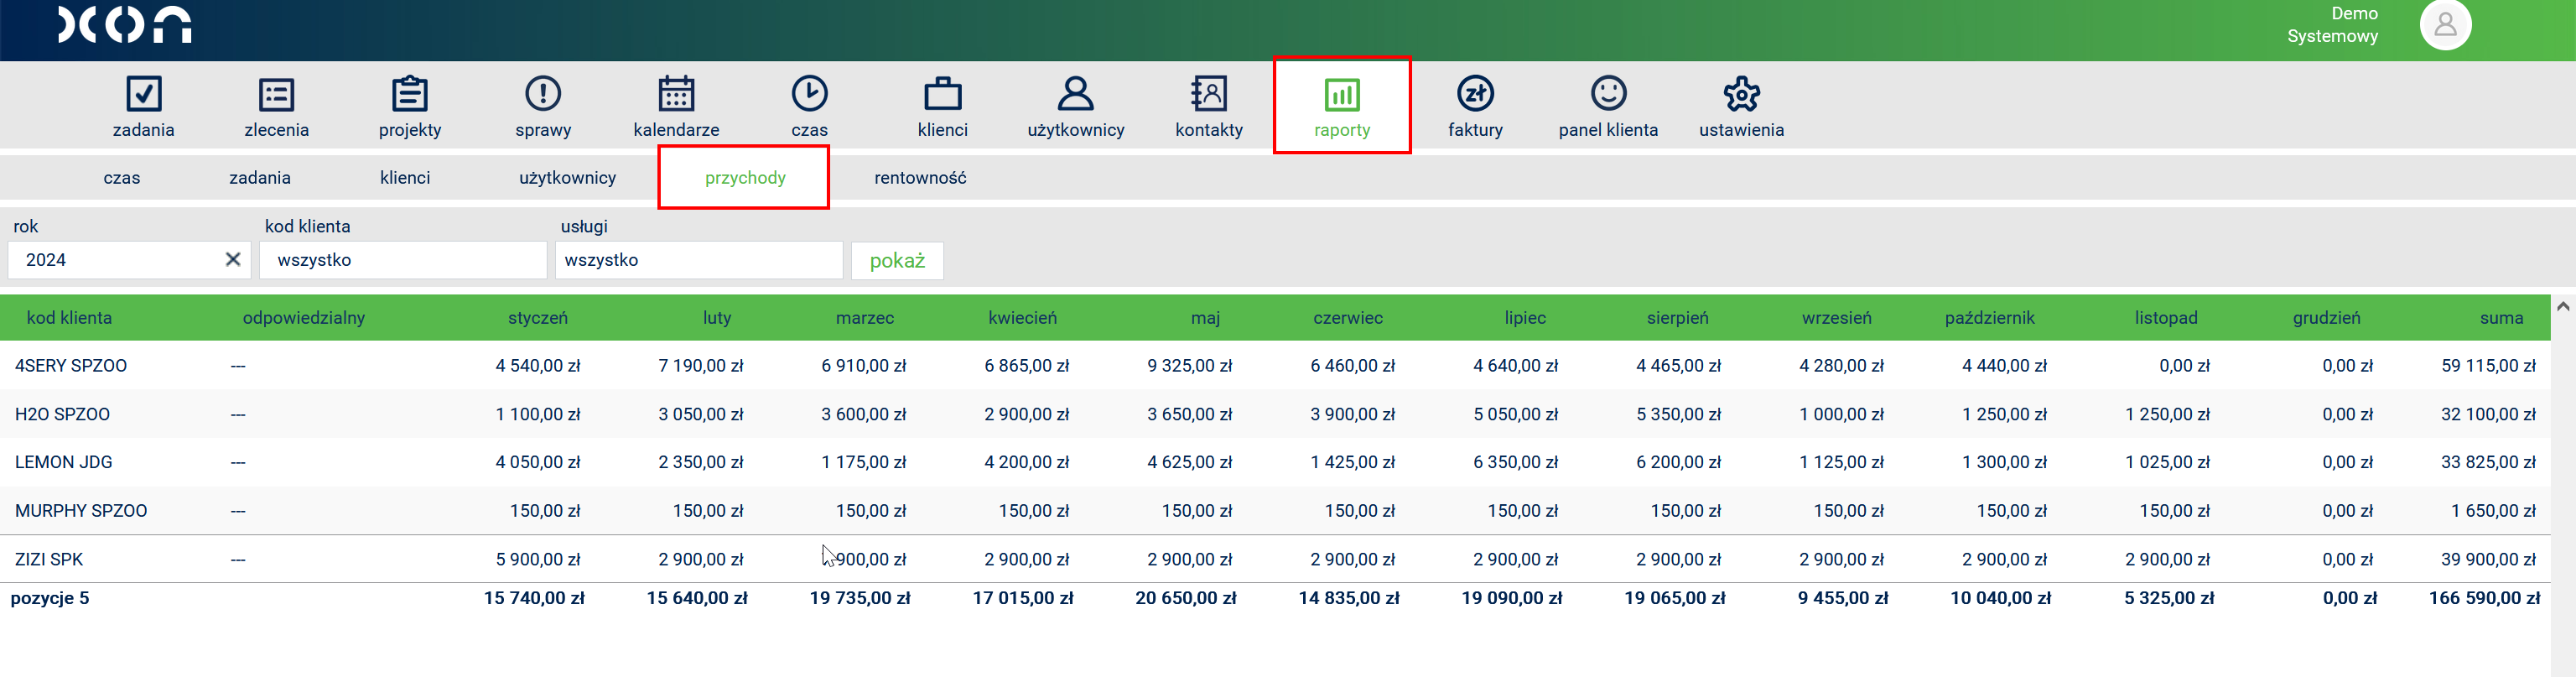Sort by sierpień column header
The image size is (2576, 677).
coord(1678,318)
